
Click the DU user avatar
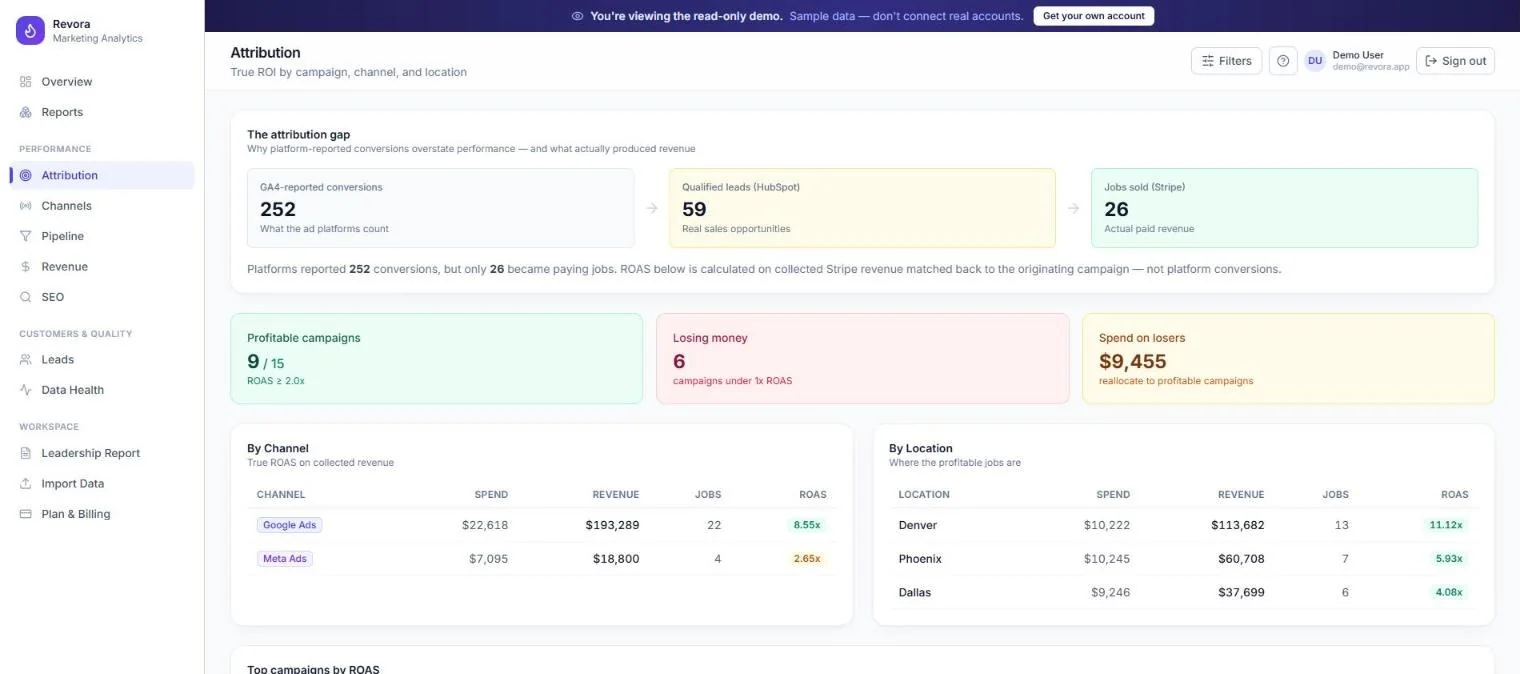pos(1315,61)
